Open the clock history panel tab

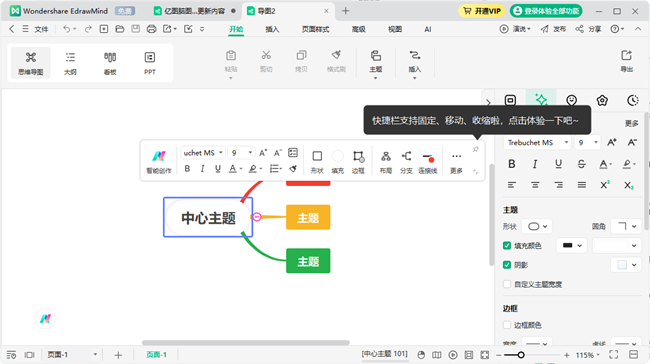click(633, 100)
